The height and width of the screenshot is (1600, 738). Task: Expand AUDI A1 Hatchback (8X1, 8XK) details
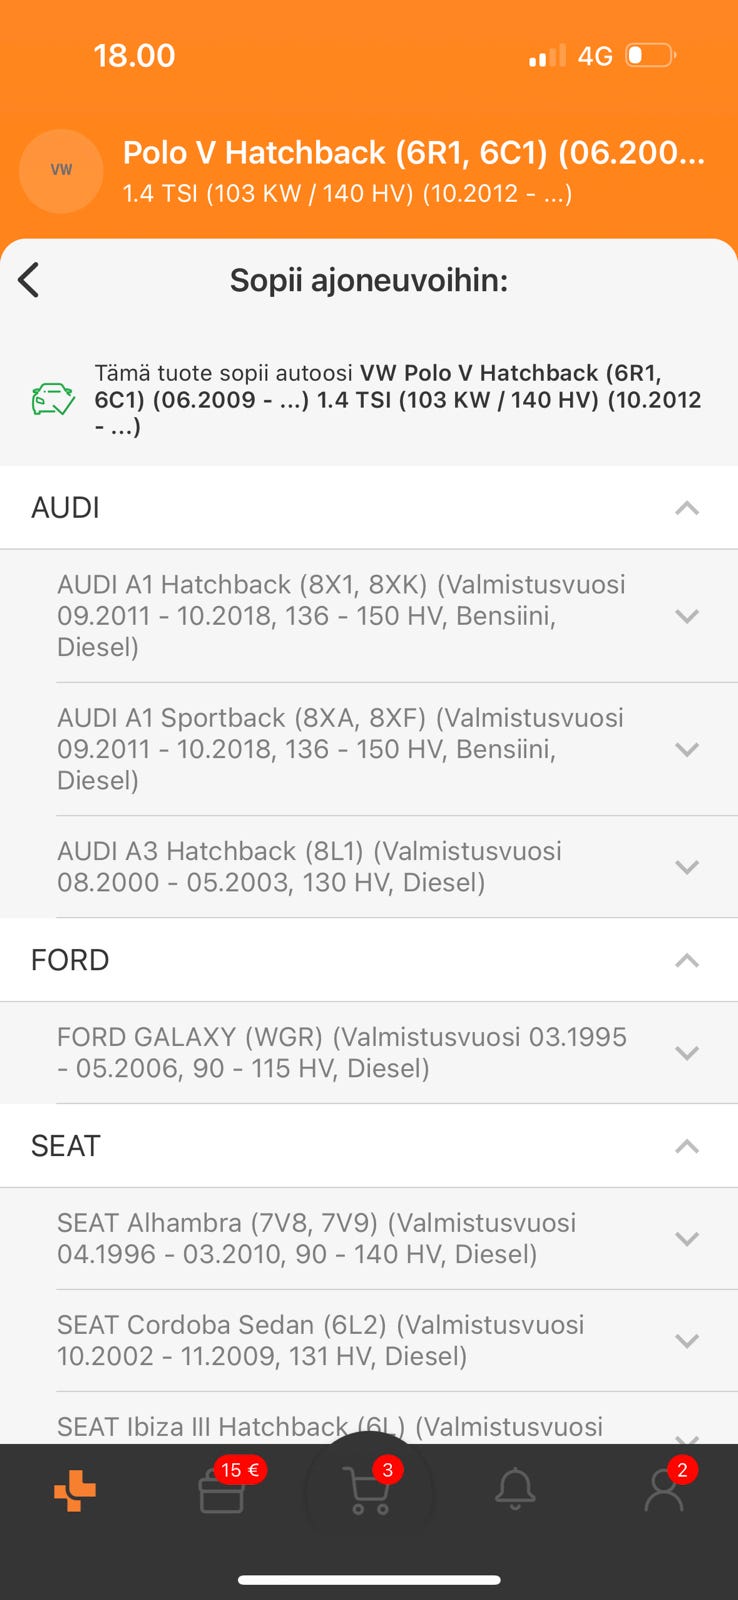(x=686, y=616)
